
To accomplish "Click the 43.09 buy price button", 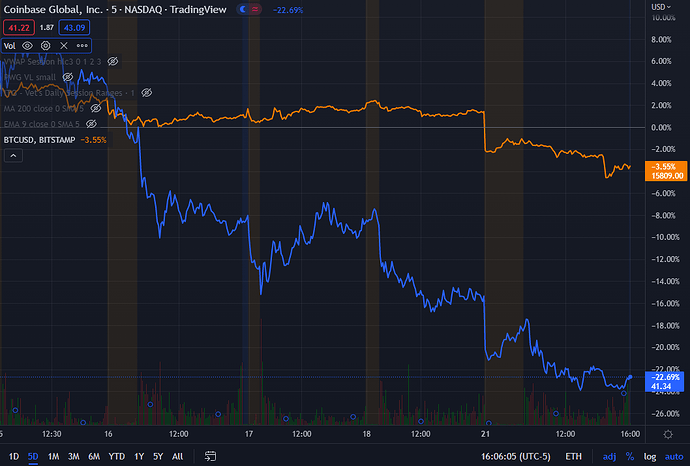I will [74, 28].
